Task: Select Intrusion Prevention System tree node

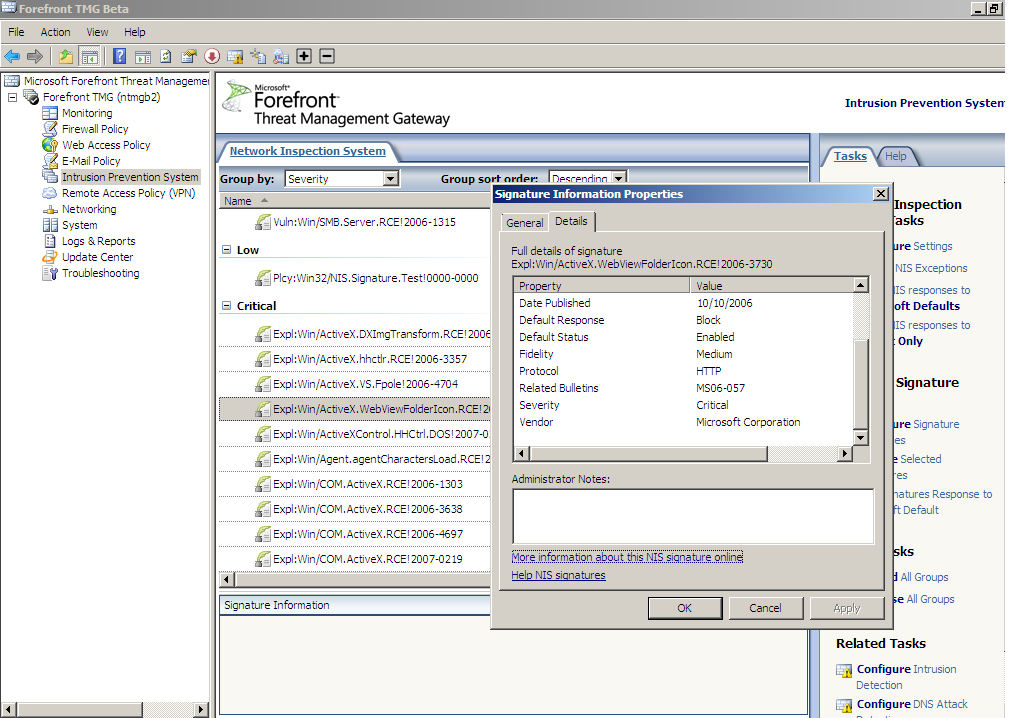Action: tap(129, 177)
